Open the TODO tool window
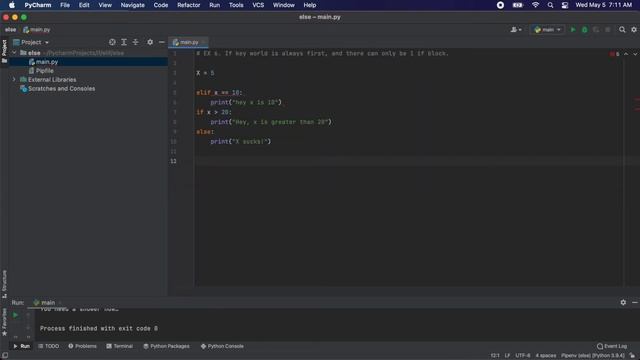The image size is (640, 360). point(49,346)
